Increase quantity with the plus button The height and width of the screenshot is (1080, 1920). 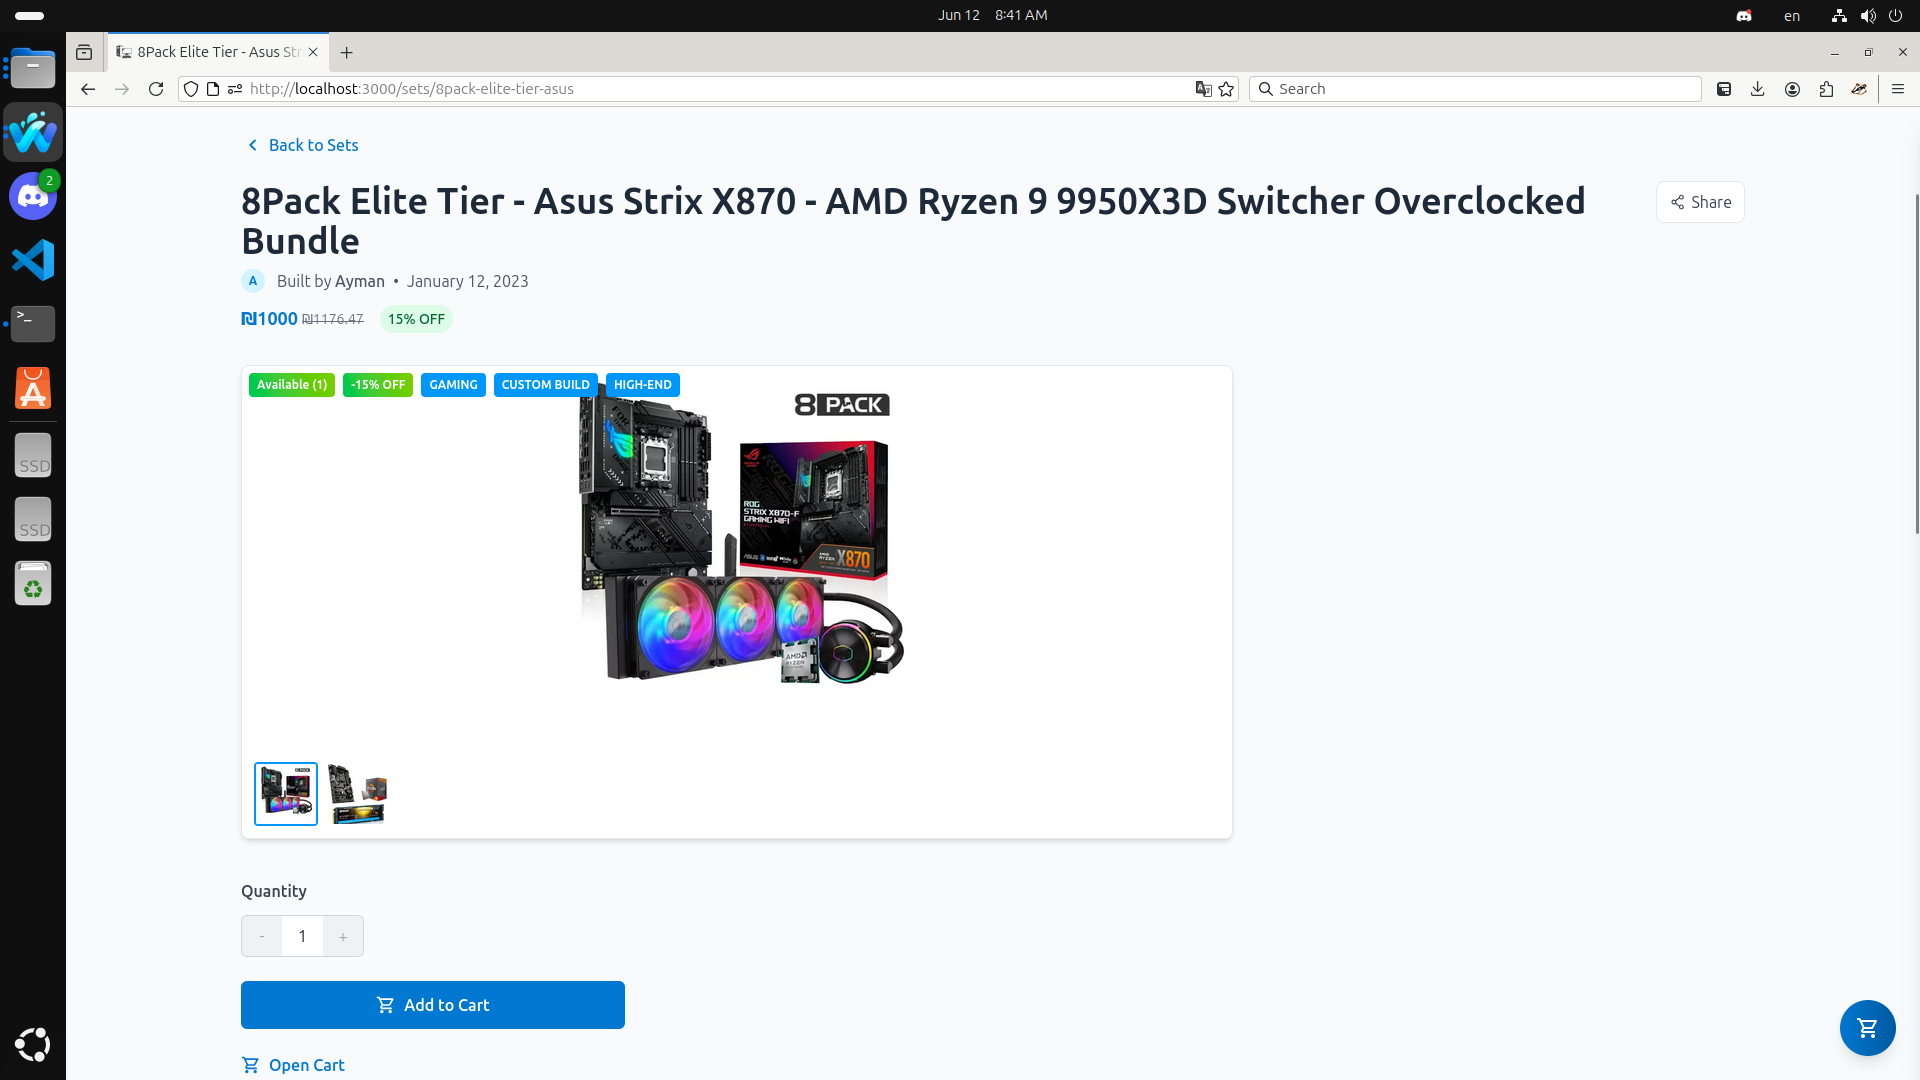343,937
